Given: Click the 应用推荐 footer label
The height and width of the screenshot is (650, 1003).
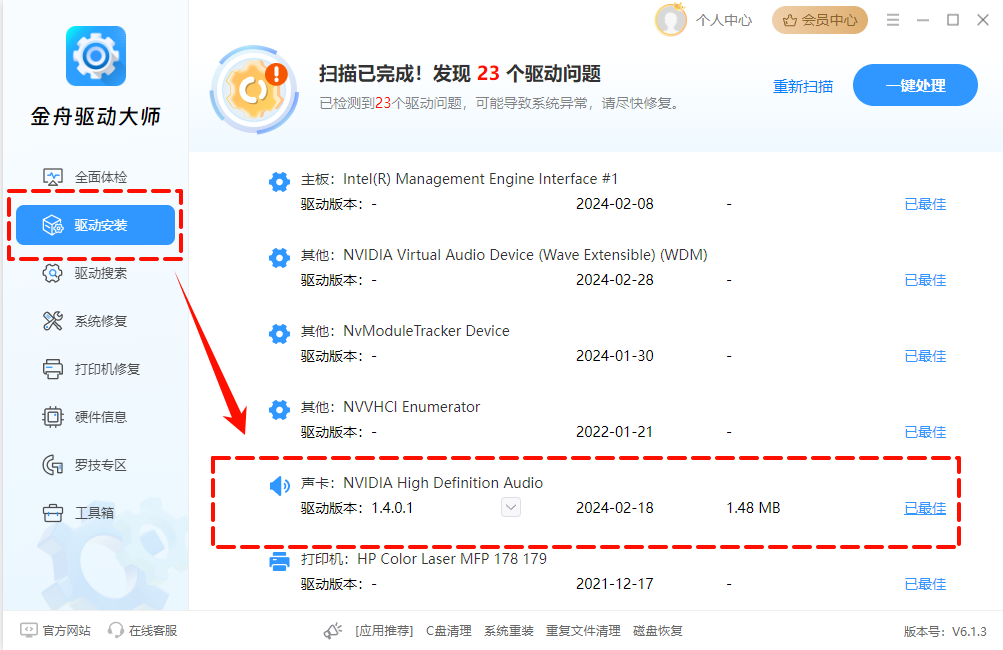Looking at the screenshot, I should (x=384, y=631).
